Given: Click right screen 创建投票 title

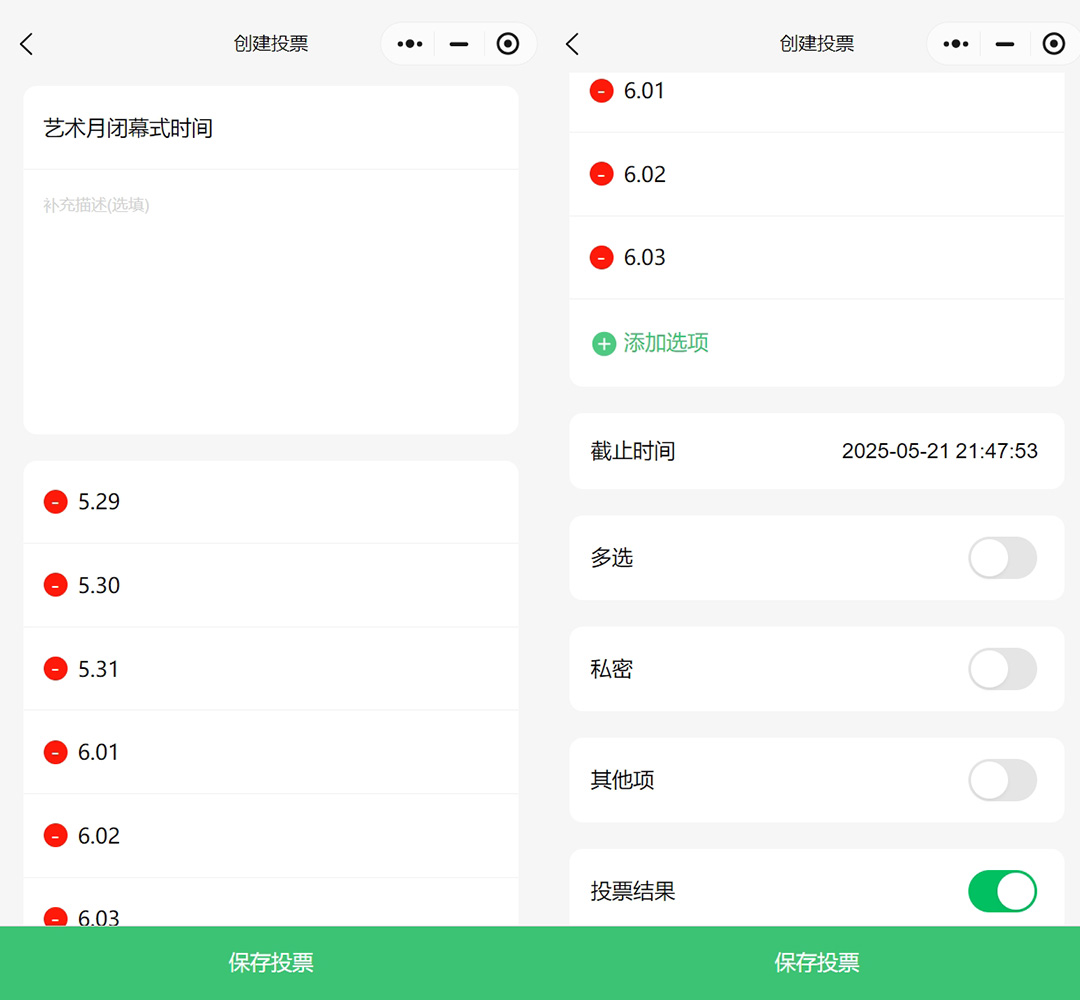Looking at the screenshot, I should tap(817, 44).
